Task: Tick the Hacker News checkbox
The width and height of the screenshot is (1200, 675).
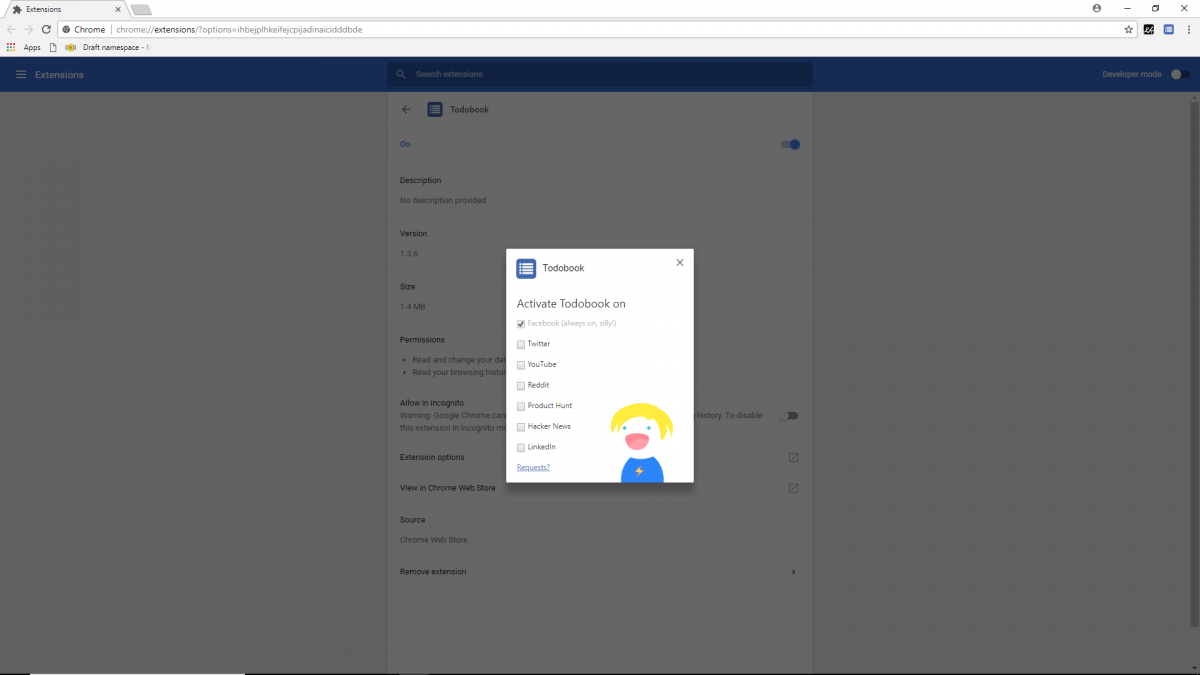Action: click(521, 427)
